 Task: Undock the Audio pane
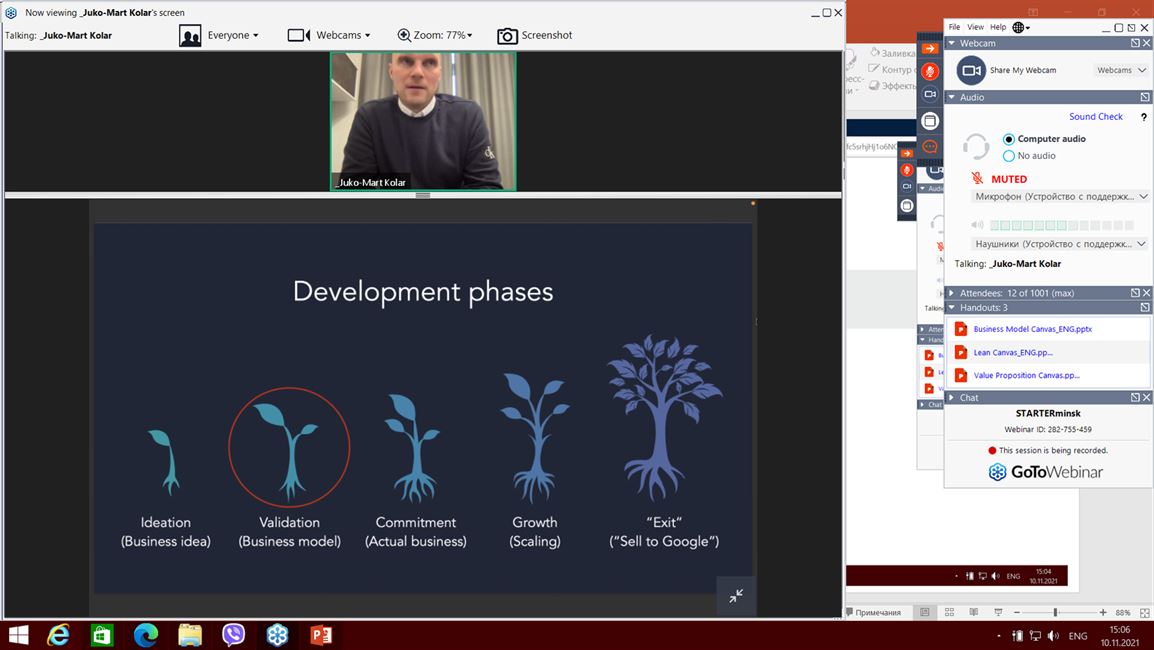[1144, 97]
